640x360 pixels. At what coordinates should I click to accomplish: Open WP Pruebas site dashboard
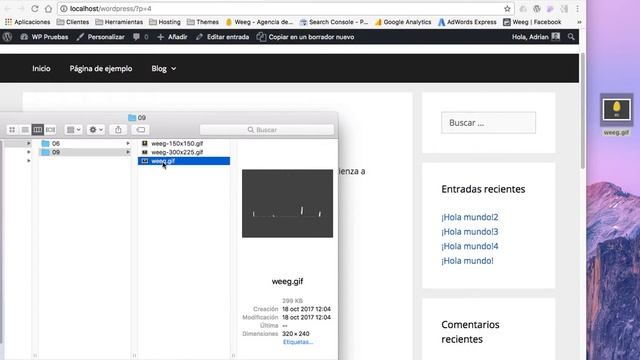coord(44,37)
